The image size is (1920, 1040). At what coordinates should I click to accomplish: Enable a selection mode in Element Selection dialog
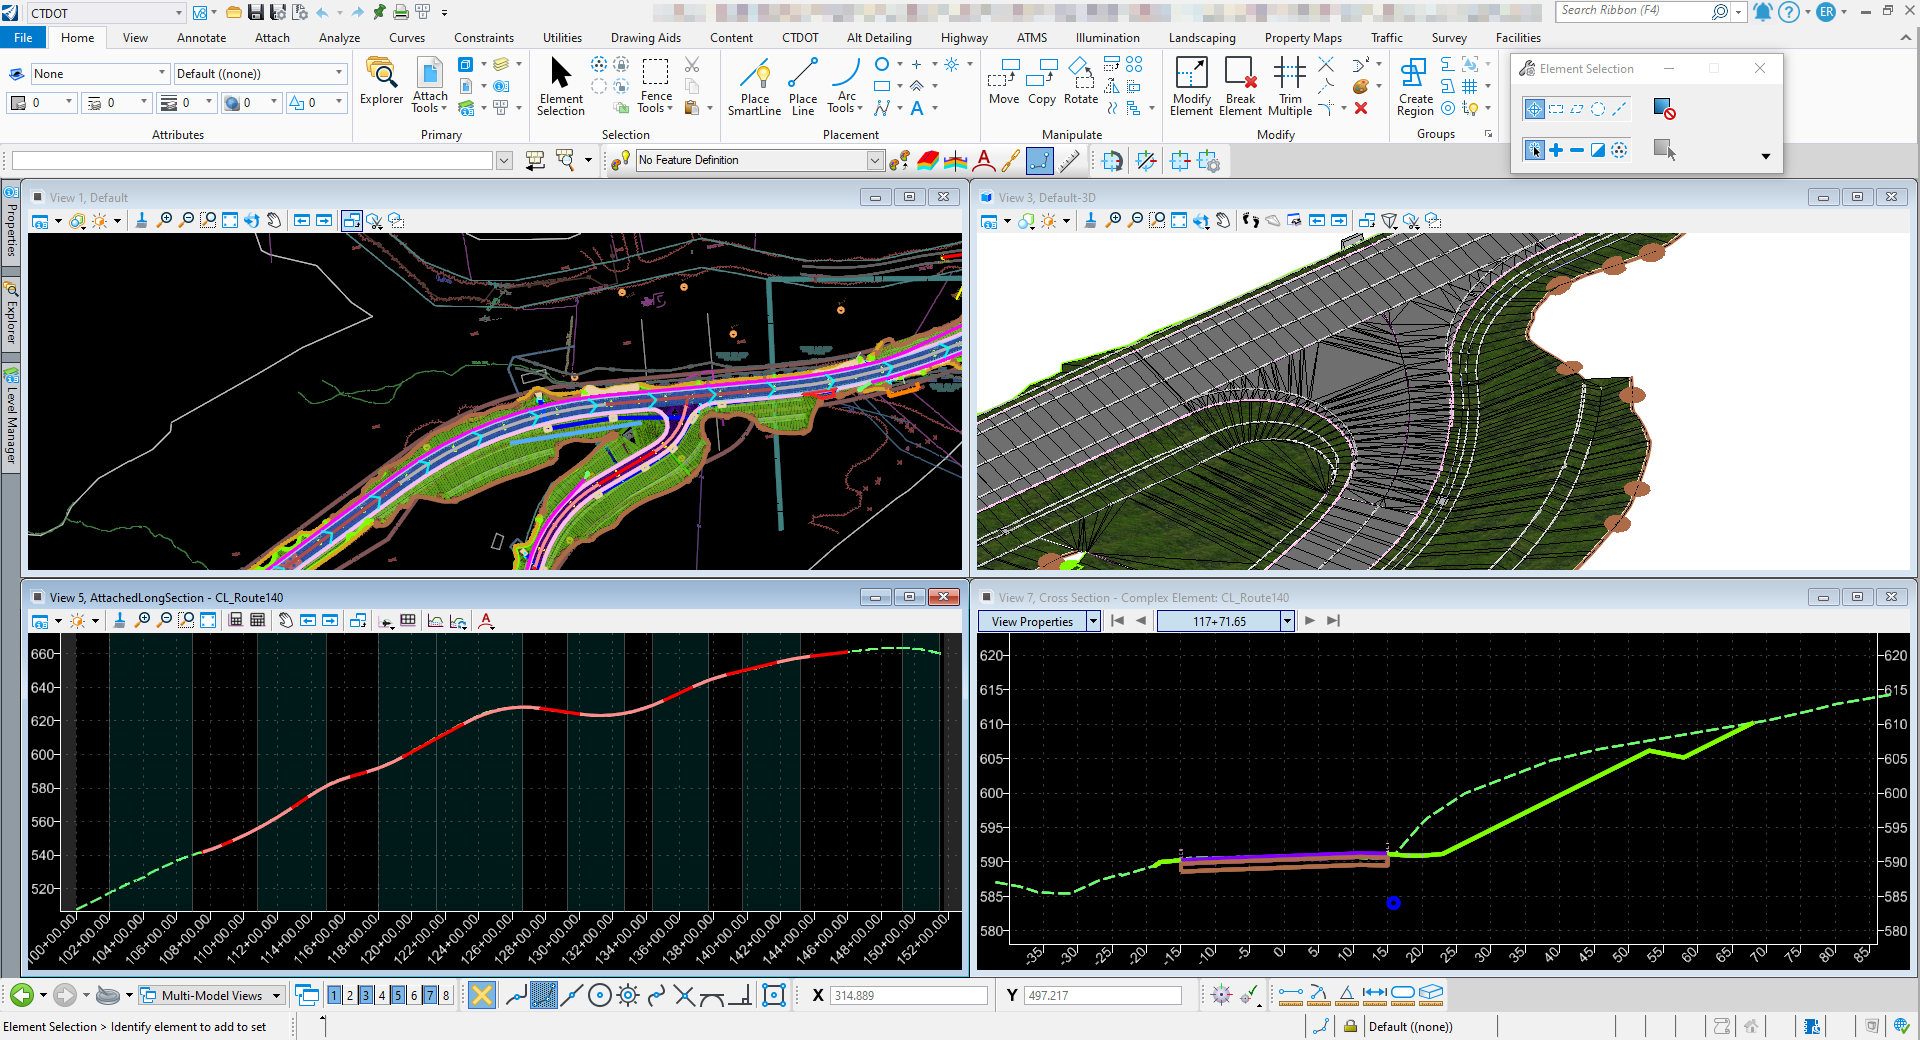1535,108
